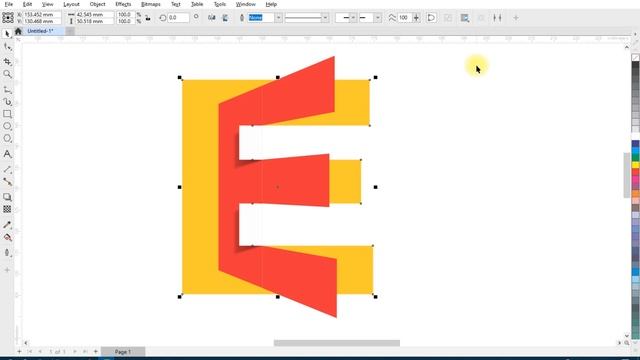The height and width of the screenshot is (360, 640).
Task: Click the wrap text icon
Action: click(x=464, y=18)
